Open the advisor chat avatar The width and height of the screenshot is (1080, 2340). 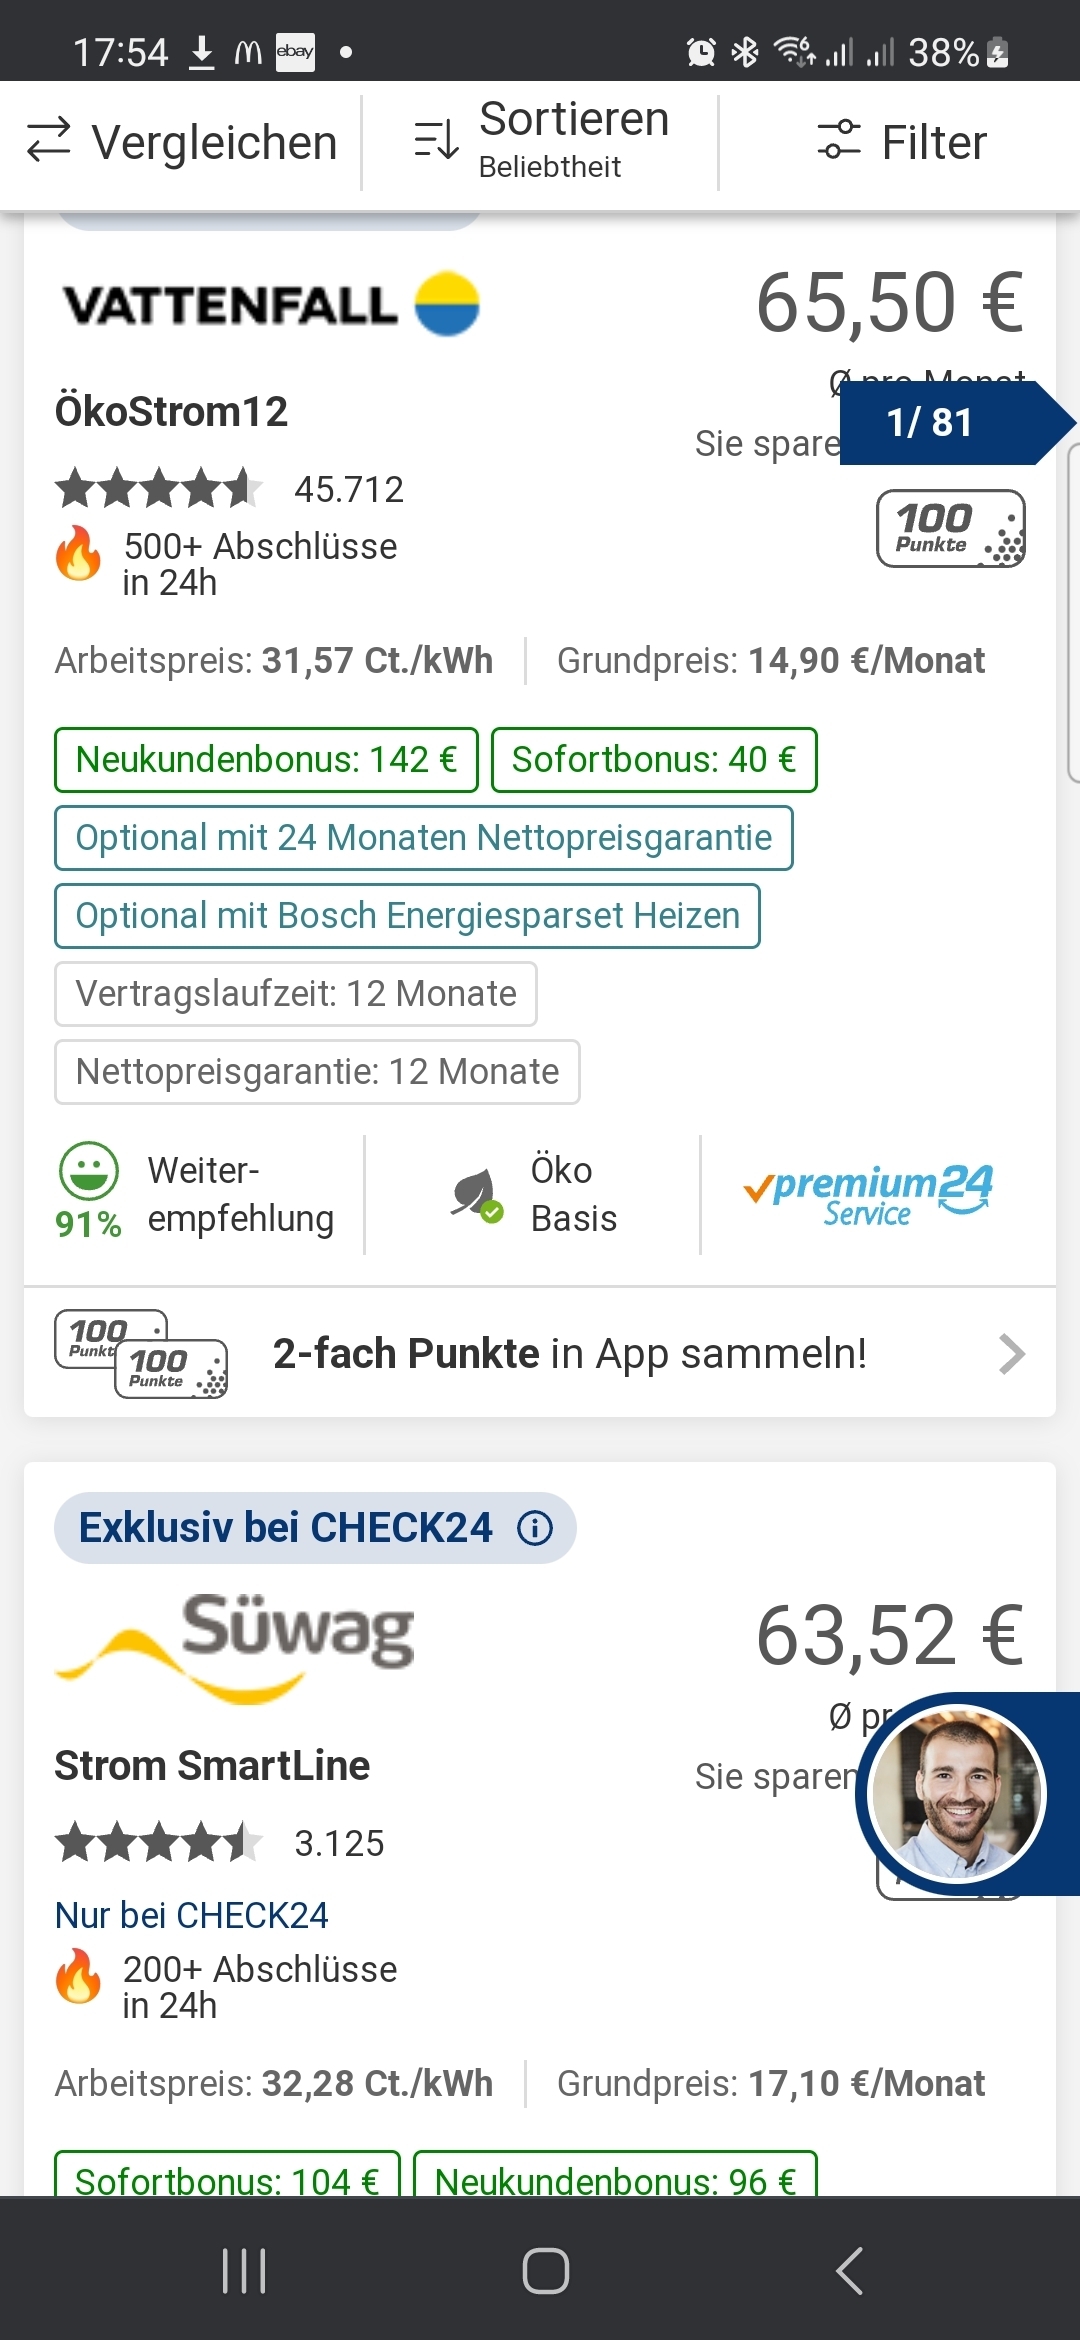(957, 1793)
